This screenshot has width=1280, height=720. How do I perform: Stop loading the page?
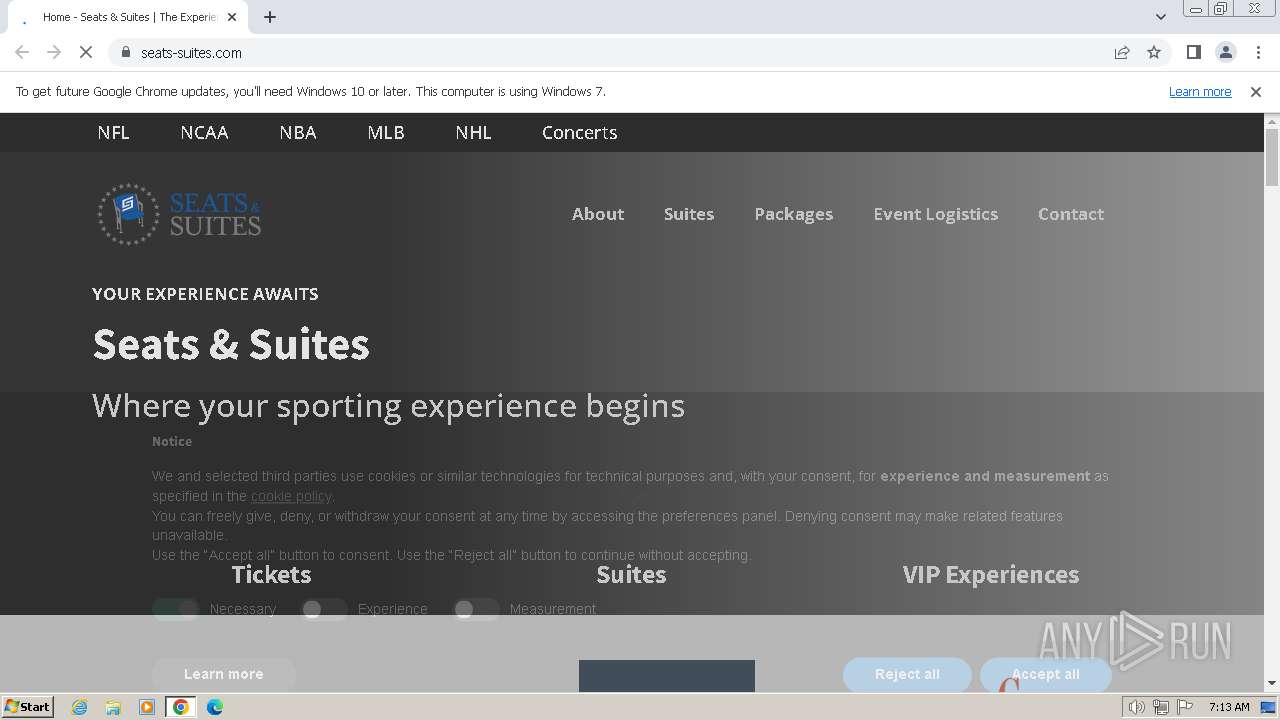coord(86,52)
